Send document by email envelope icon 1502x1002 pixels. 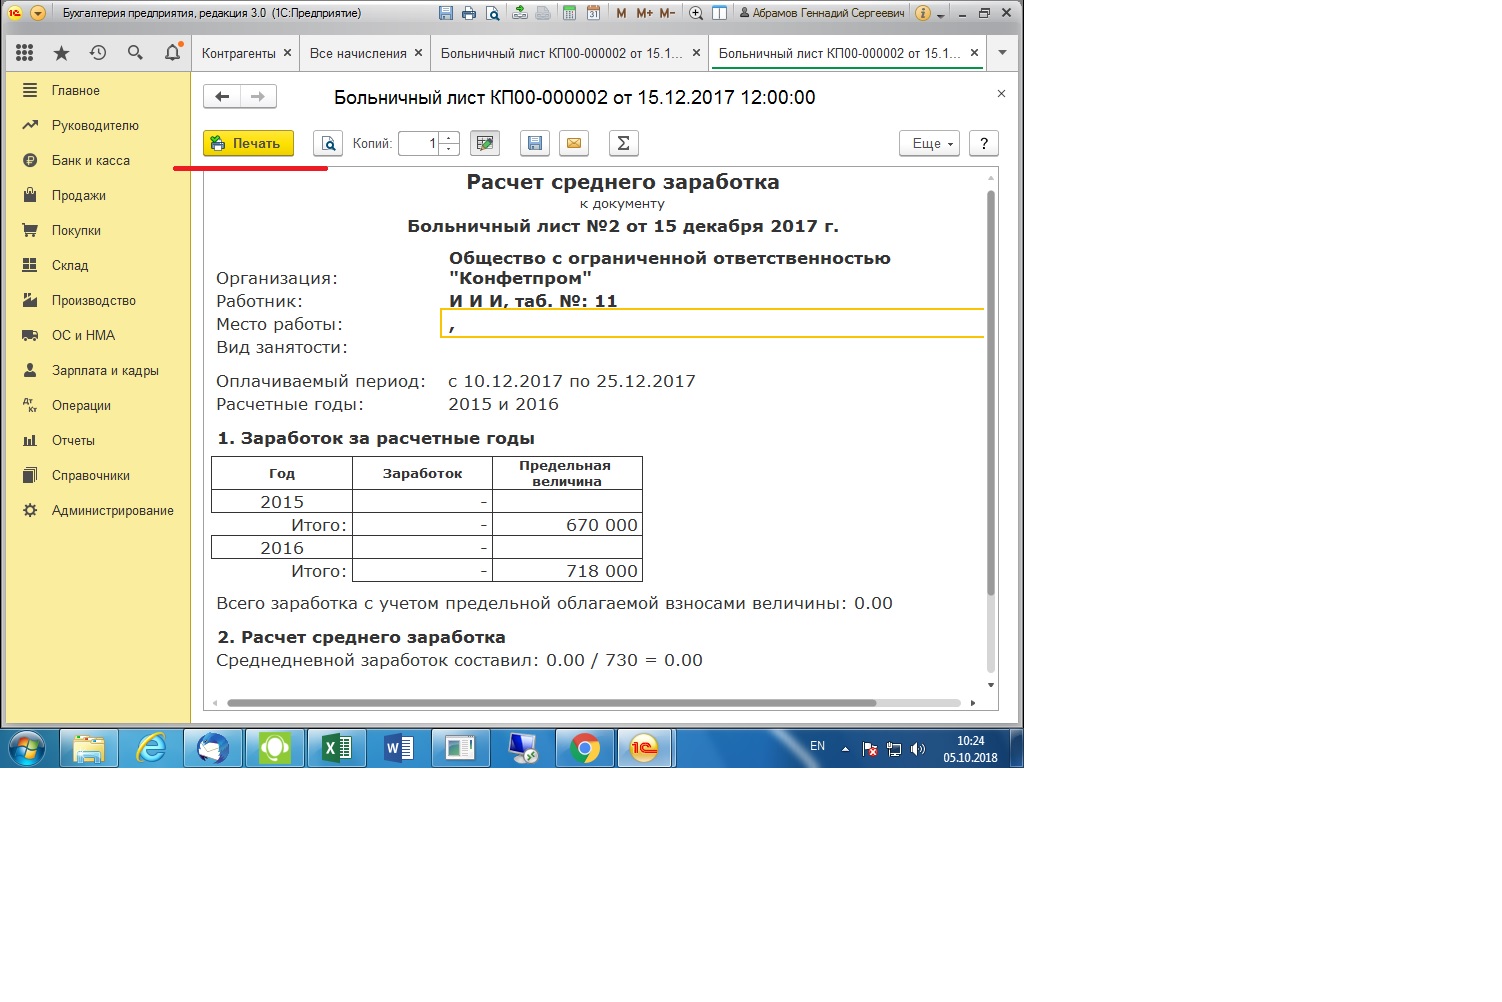(x=574, y=144)
